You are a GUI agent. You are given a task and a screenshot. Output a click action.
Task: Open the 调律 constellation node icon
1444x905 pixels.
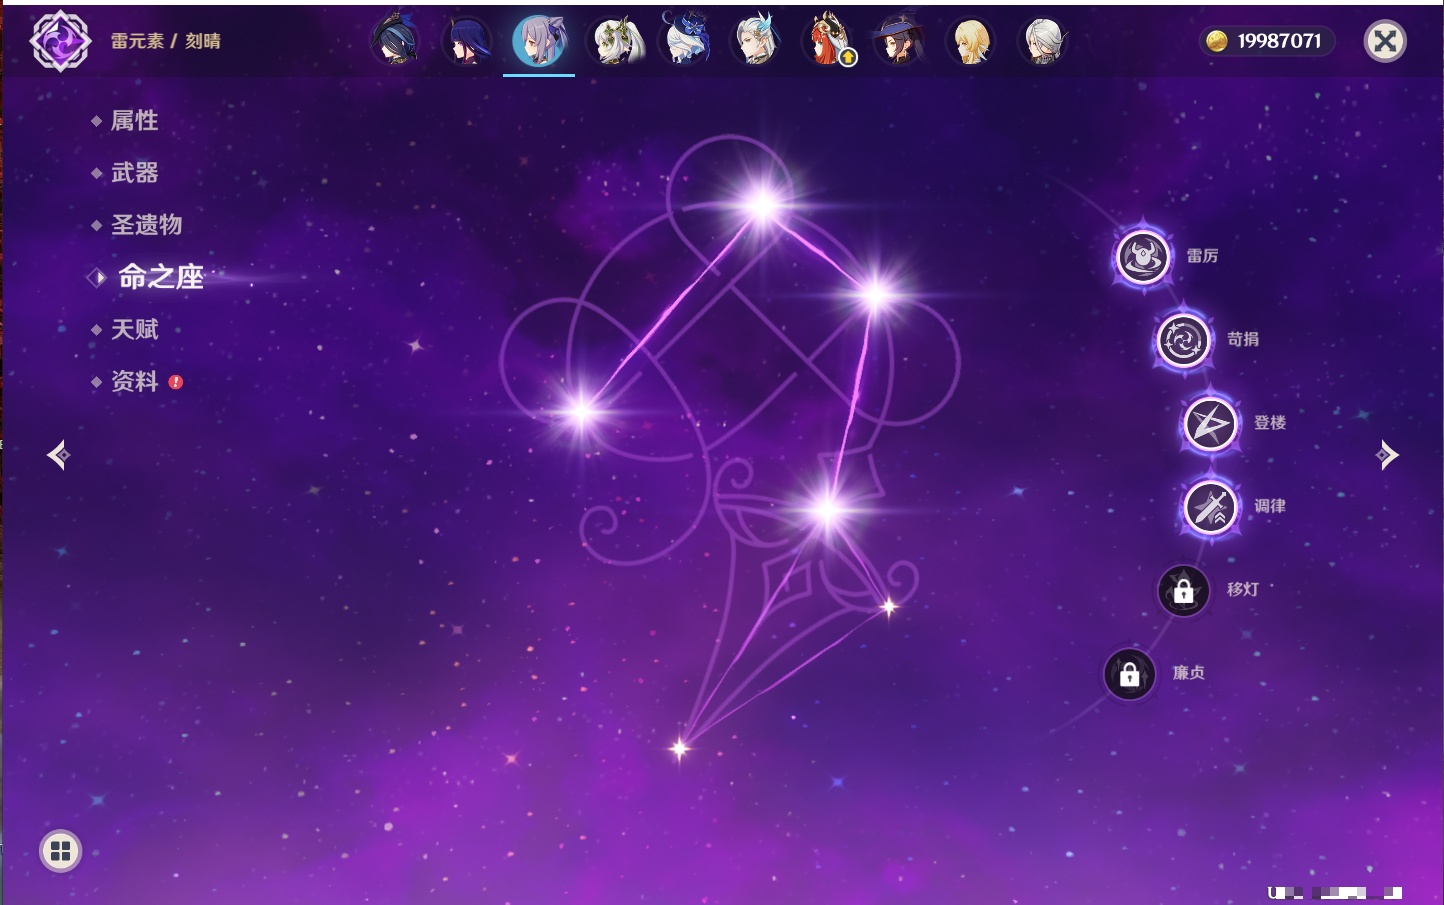point(1210,507)
